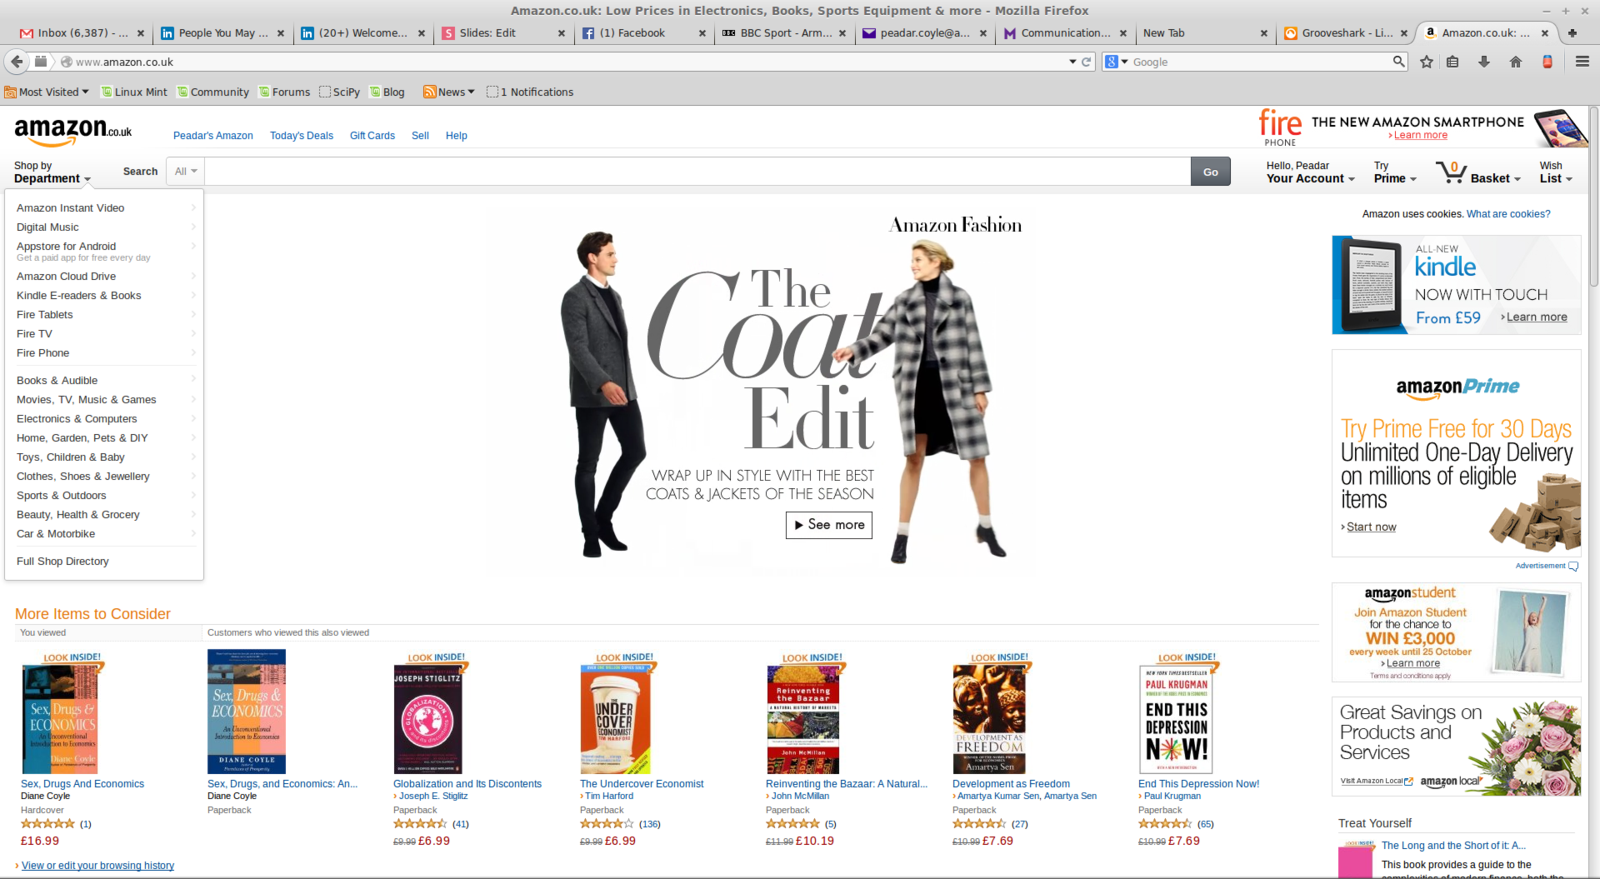Expand Shop by Department dropdown
The height and width of the screenshot is (879, 1600).
point(53,172)
